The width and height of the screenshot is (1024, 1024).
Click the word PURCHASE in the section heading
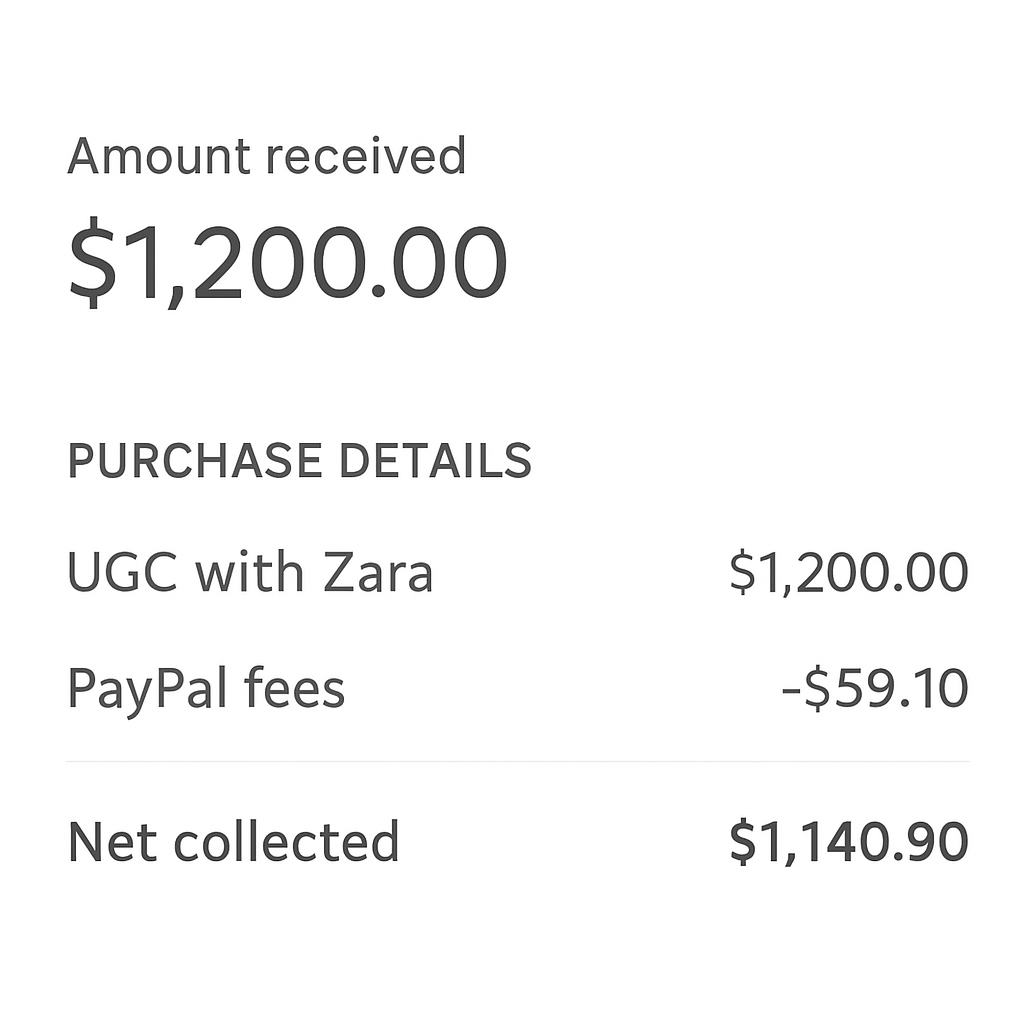[195, 461]
